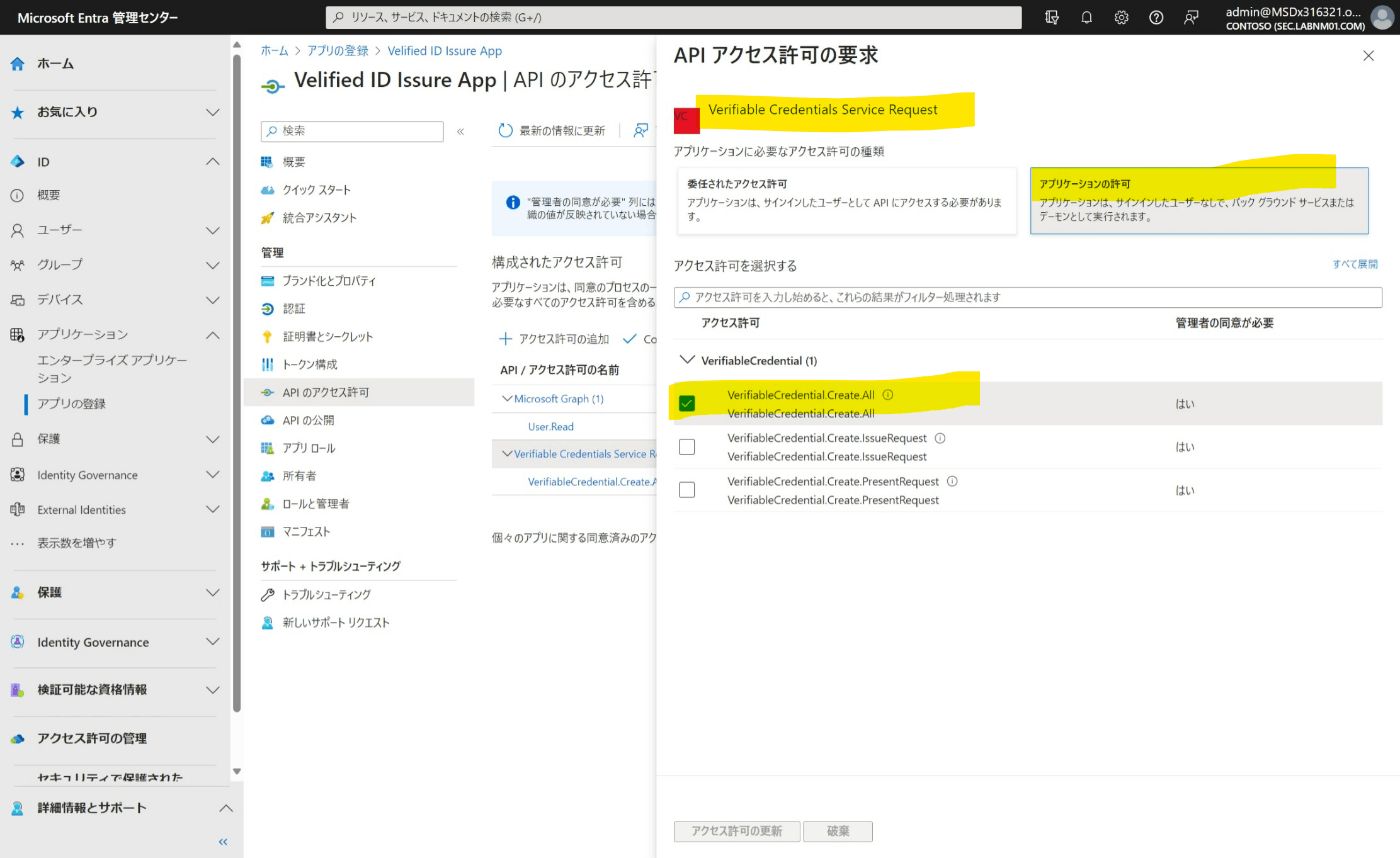1400x858 pixels.
Task: Click アクセス許可の追加 button
Action: (554, 339)
